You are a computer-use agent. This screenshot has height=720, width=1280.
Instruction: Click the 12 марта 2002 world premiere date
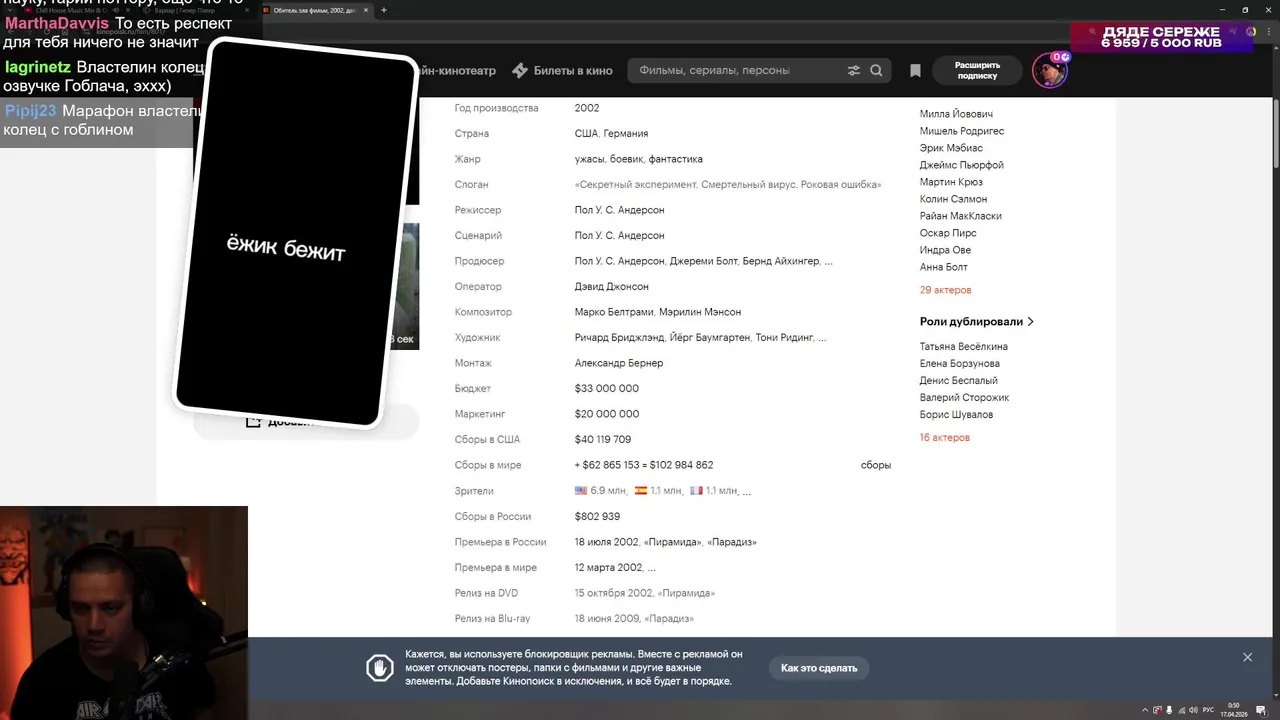pyautogui.click(x=608, y=568)
